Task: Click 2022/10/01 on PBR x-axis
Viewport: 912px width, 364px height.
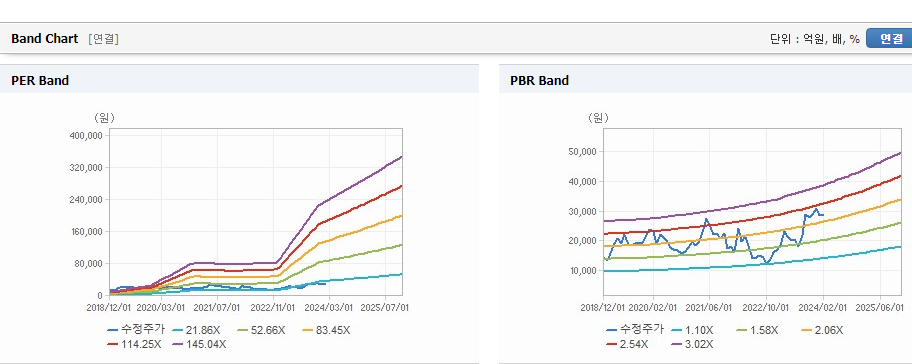Action: 767,308
